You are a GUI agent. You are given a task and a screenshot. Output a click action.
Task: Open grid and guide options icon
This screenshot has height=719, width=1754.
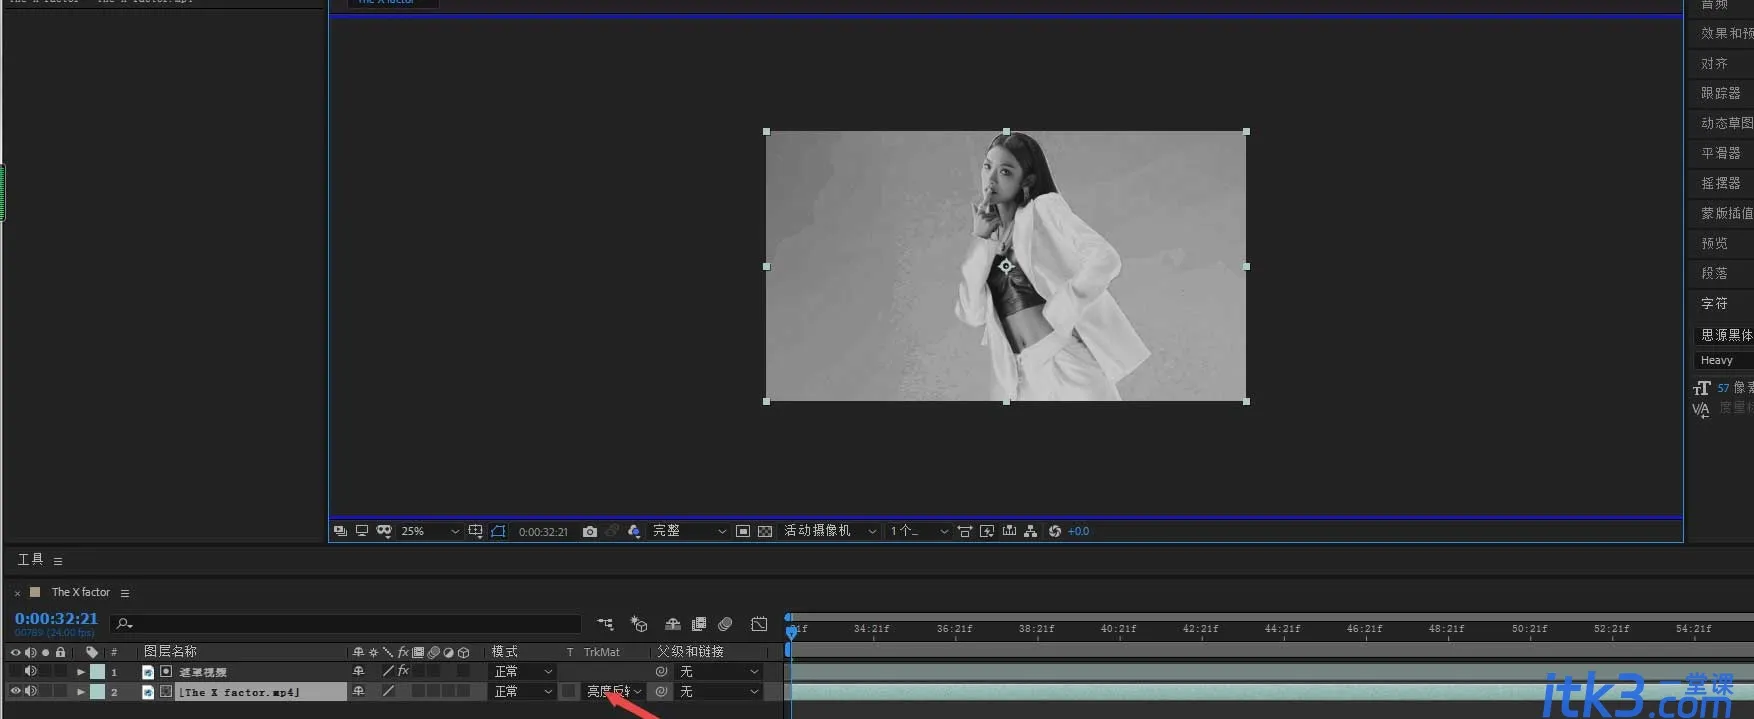tap(476, 531)
